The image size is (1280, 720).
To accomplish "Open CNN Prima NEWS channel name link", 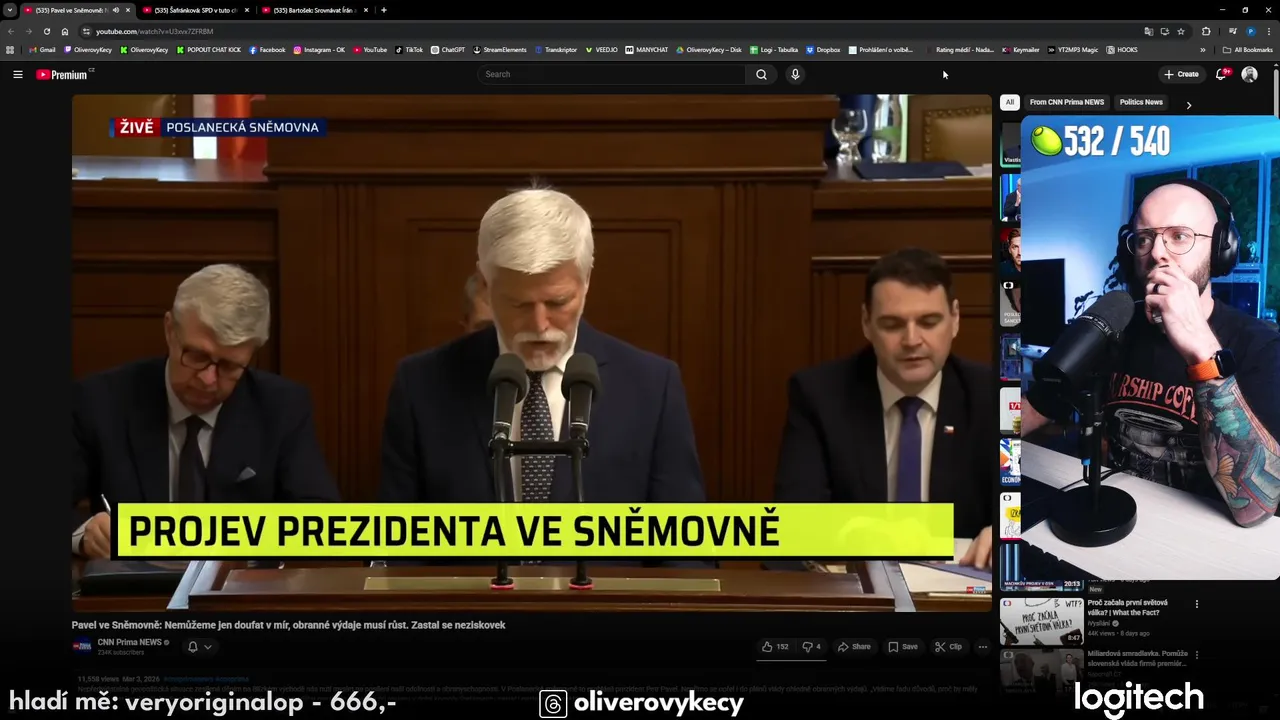I will [x=129, y=642].
